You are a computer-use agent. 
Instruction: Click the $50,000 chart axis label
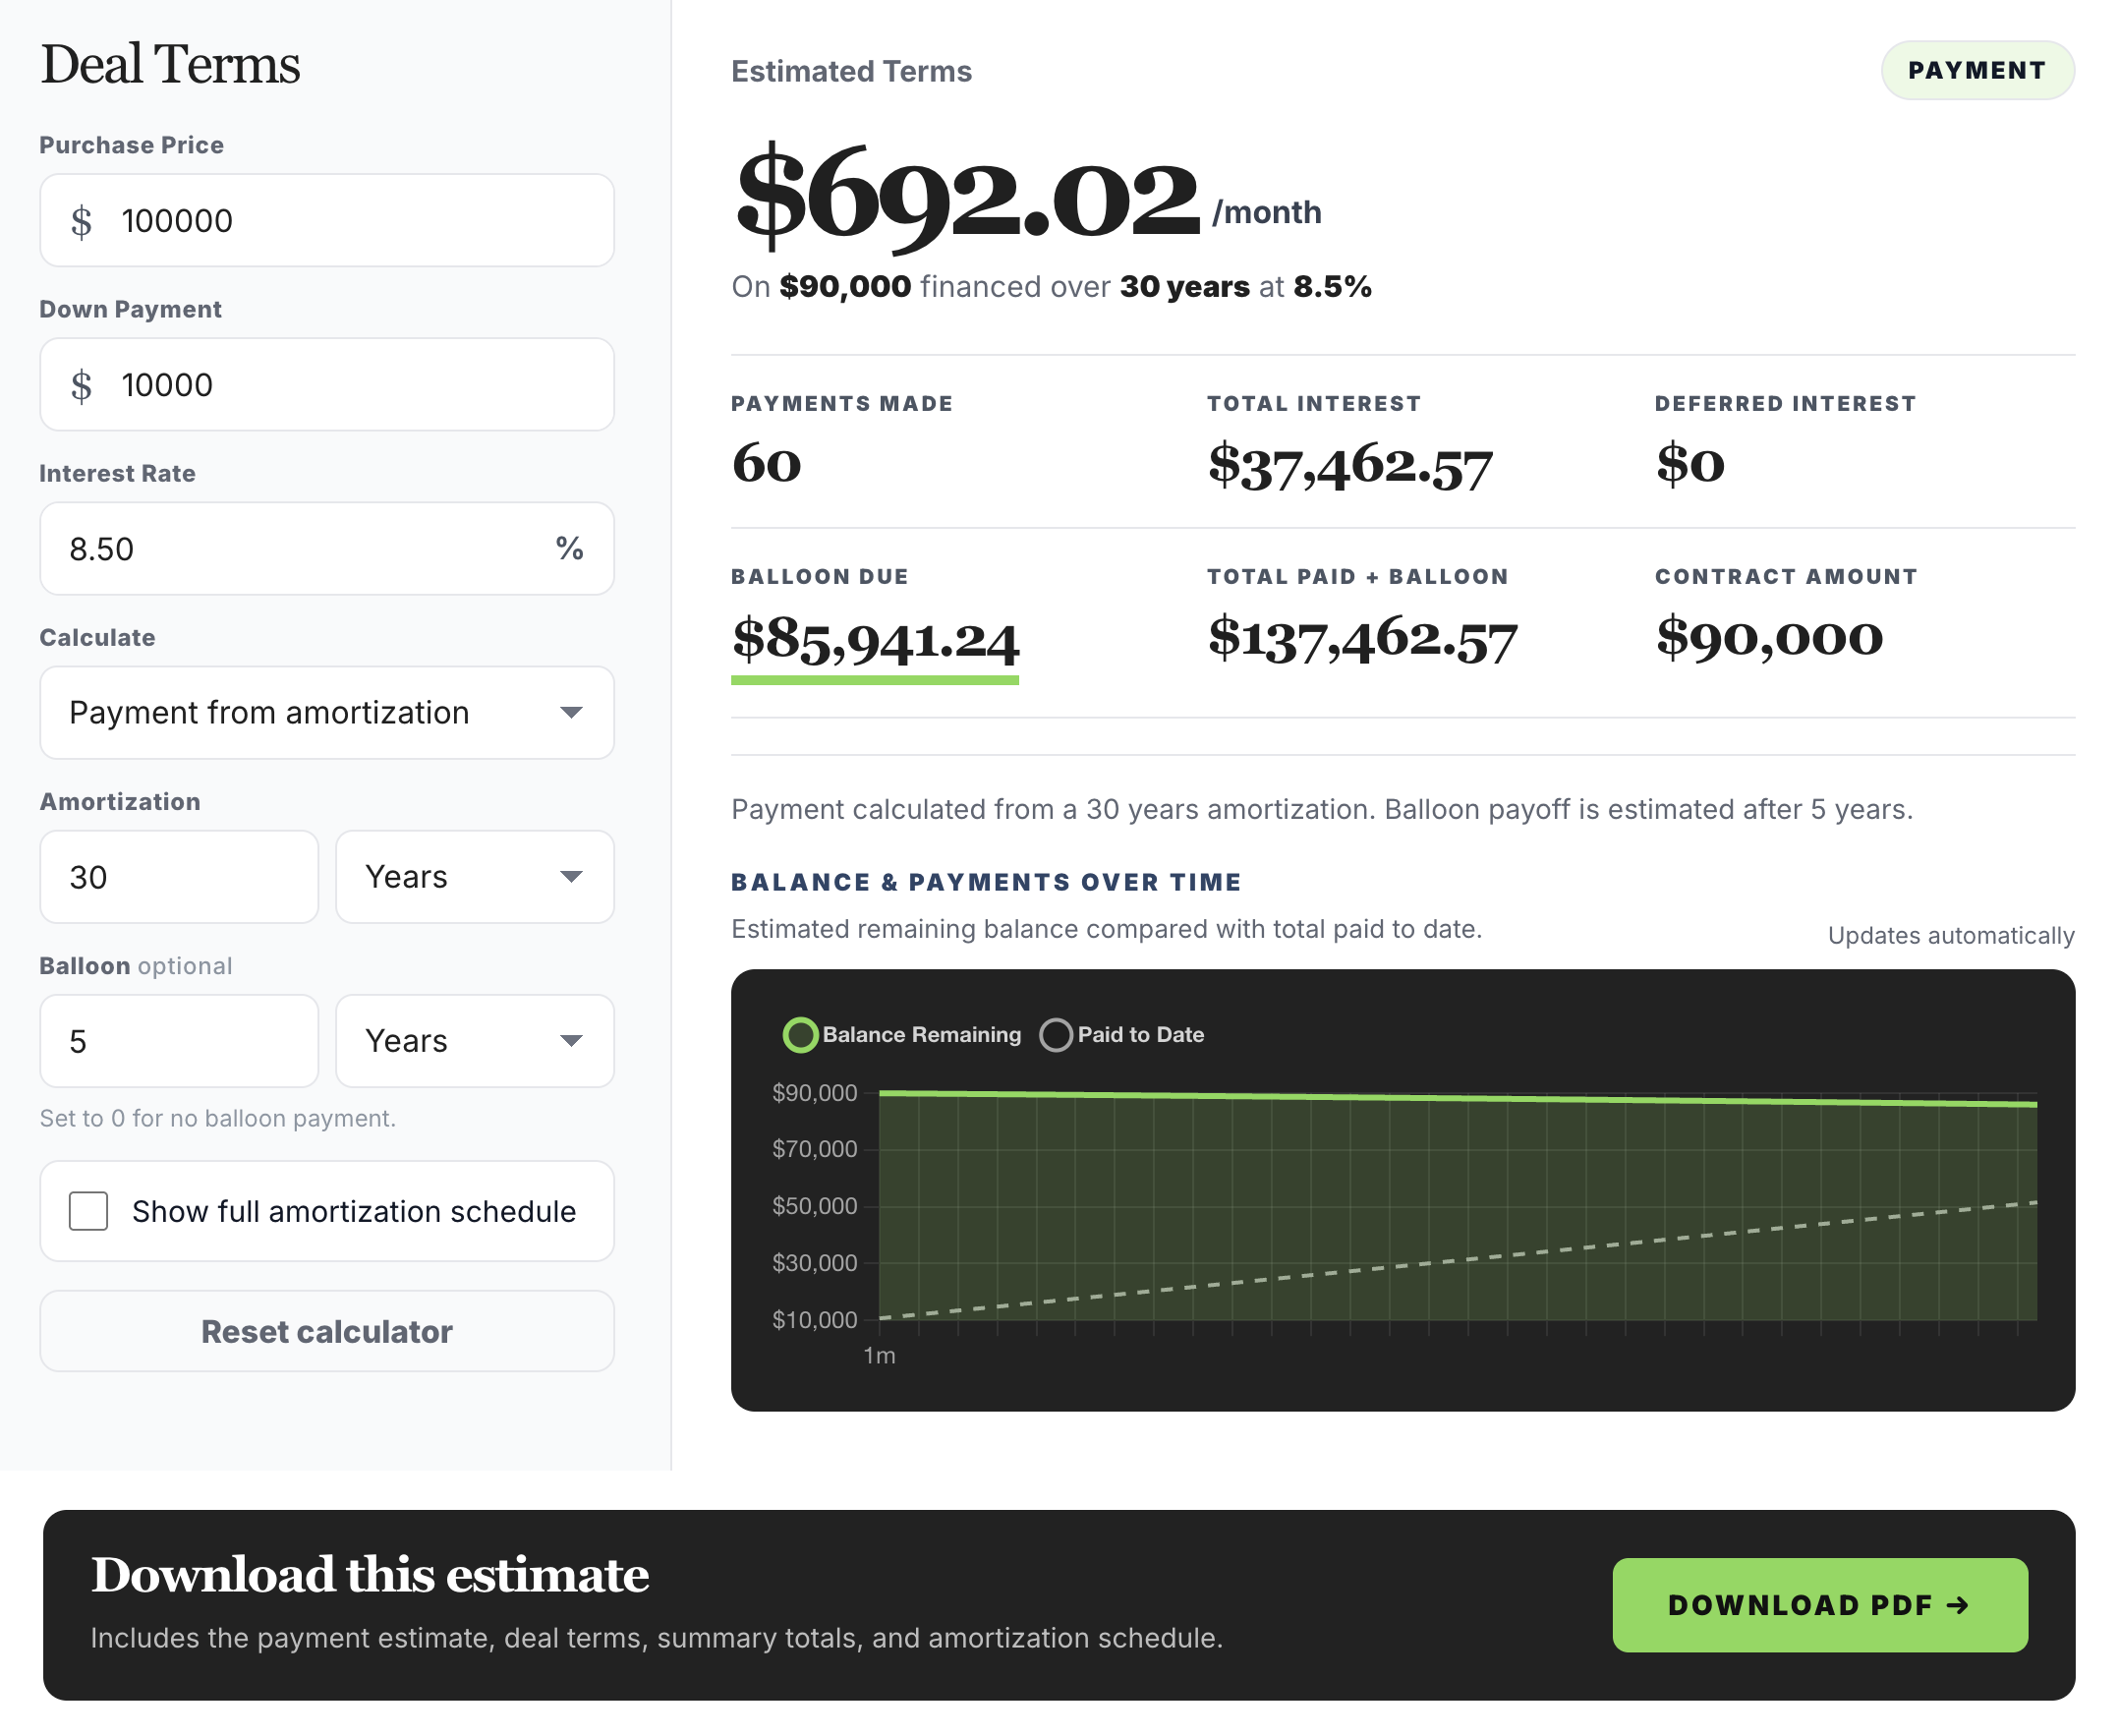814,1205
